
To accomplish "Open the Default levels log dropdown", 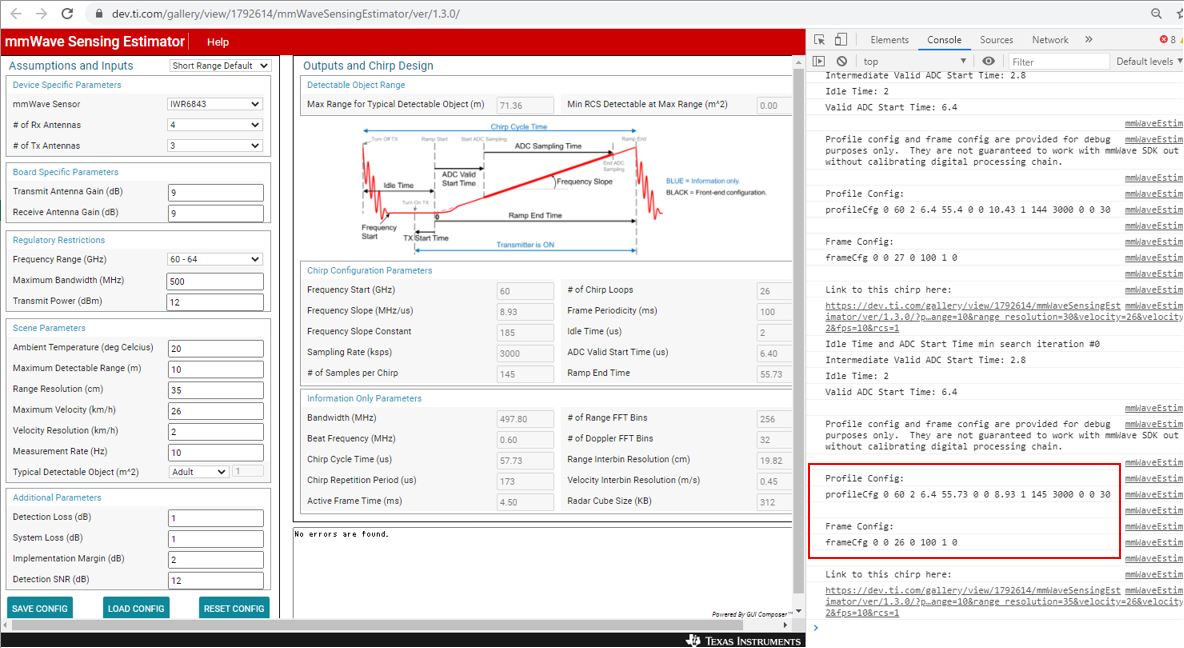I will [x=1149, y=61].
